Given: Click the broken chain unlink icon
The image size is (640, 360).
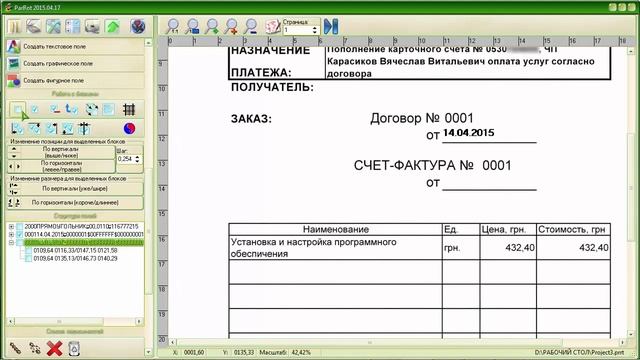Looking at the screenshot, I should 35,349.
